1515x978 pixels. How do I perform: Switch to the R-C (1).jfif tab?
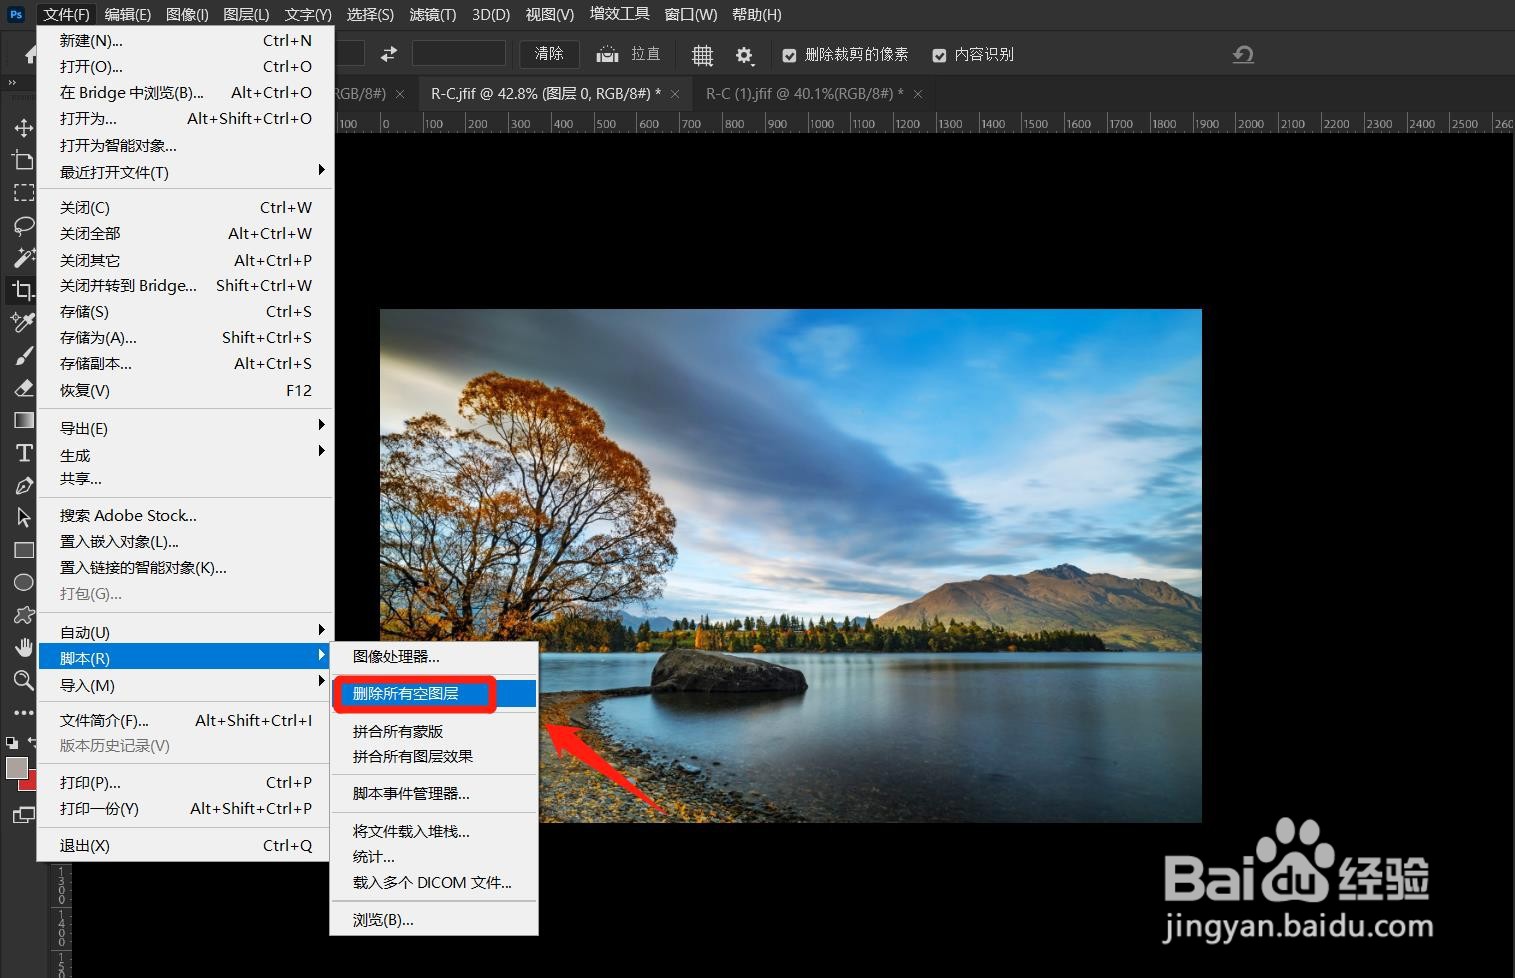pyautogui.click(x=800, y=92)
